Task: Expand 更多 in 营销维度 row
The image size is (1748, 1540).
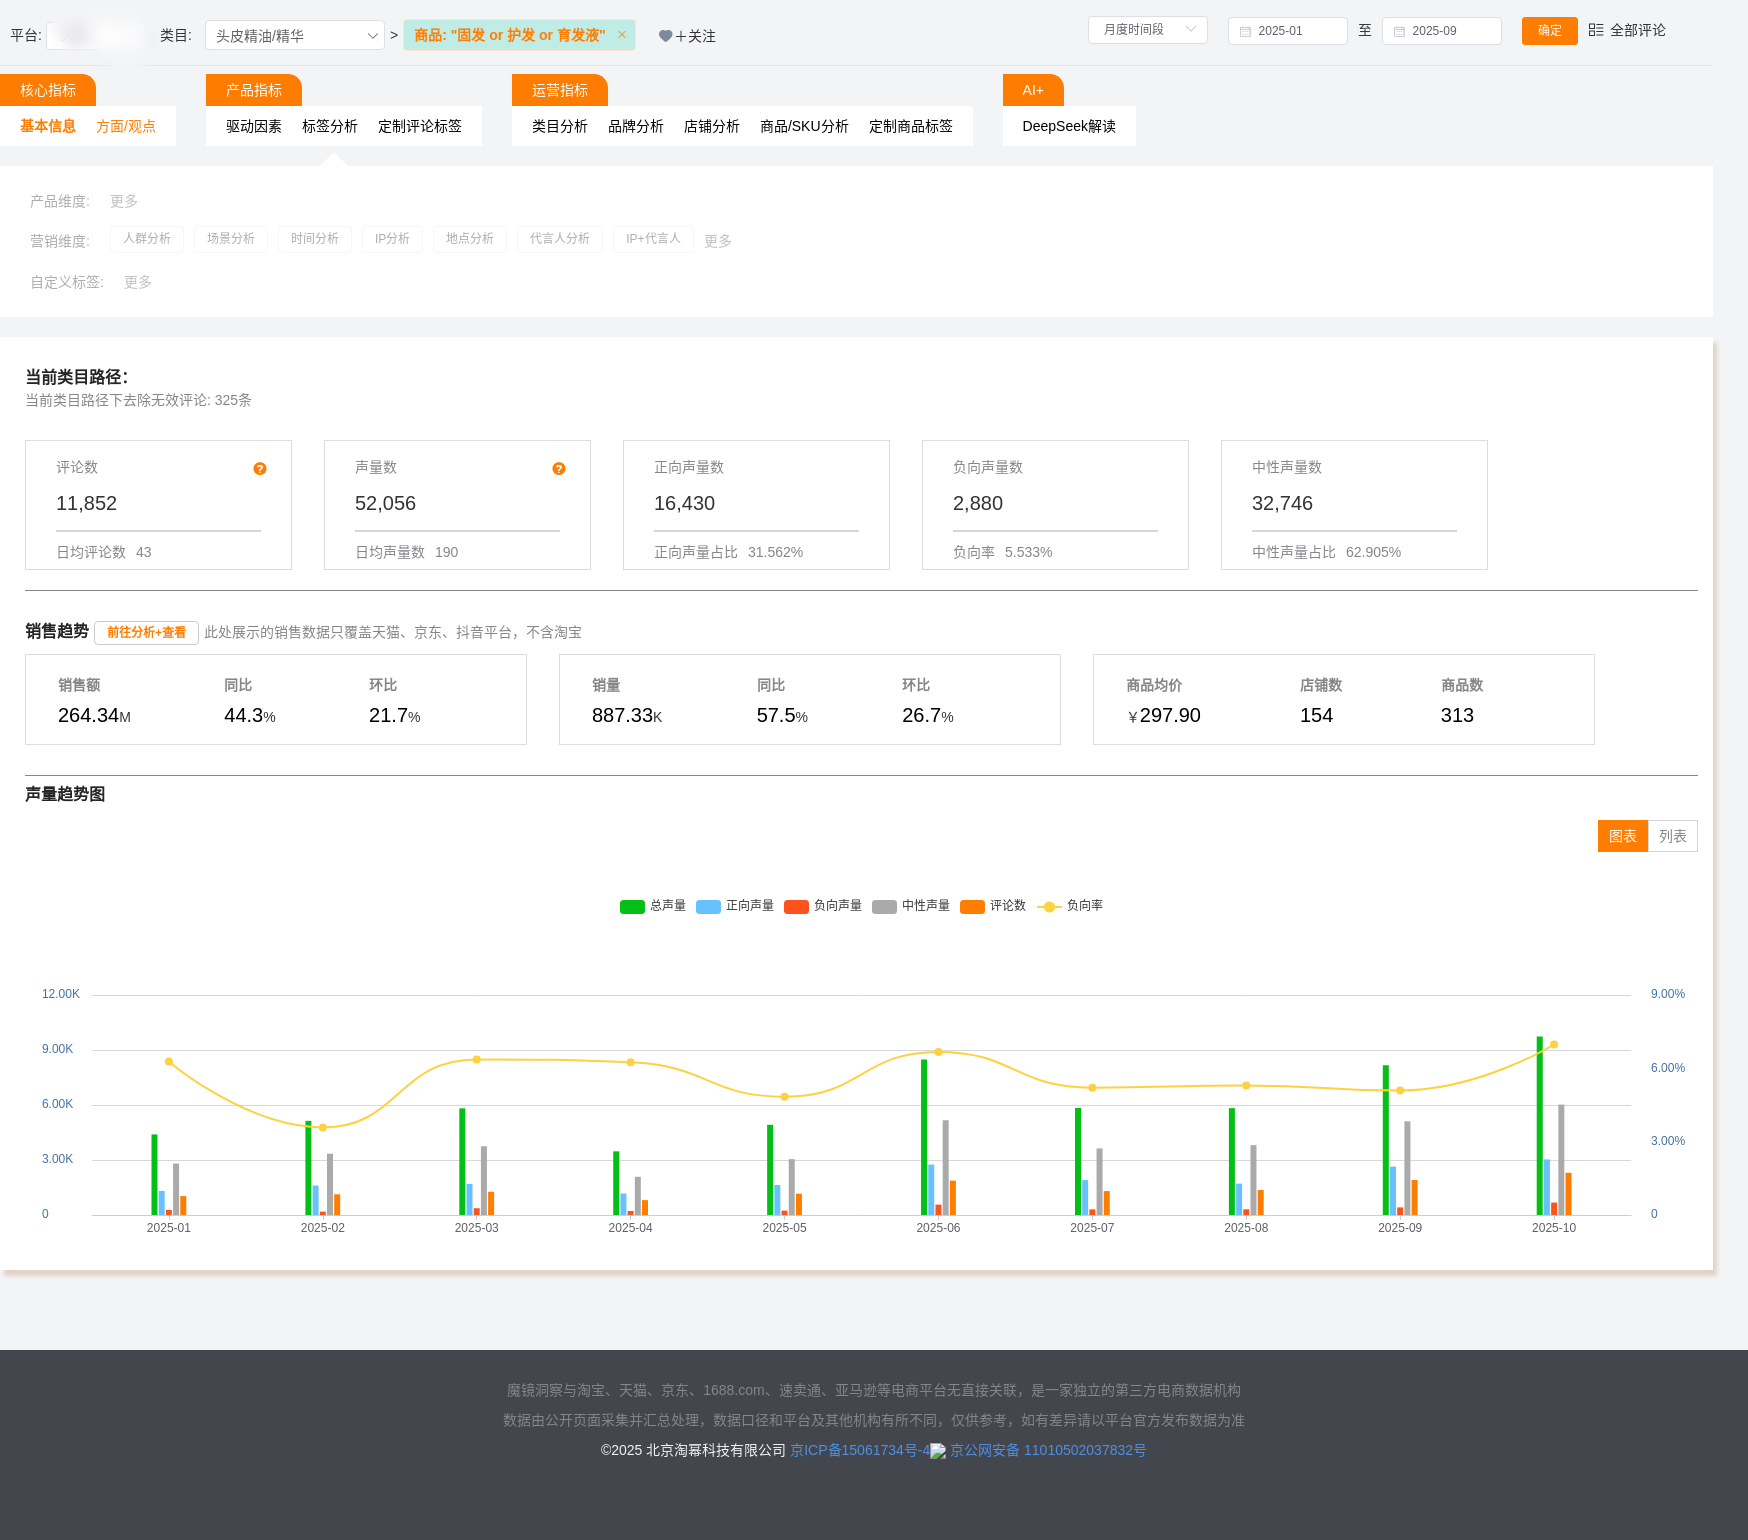Action: coord(717,241)
